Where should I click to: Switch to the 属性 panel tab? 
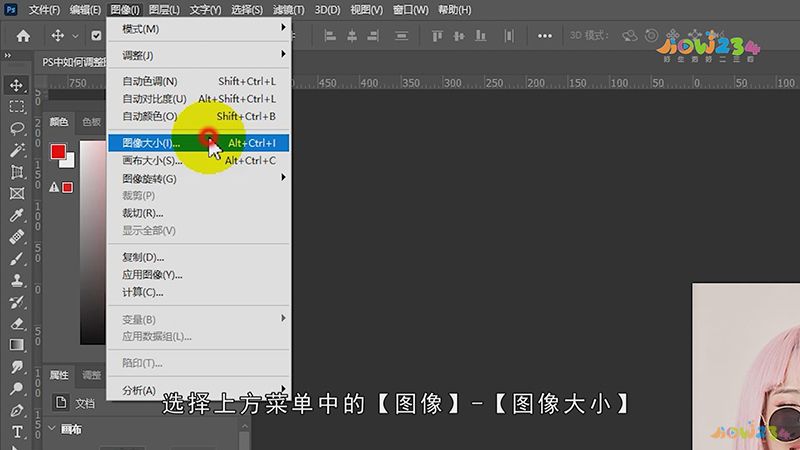tap(59, 375)
